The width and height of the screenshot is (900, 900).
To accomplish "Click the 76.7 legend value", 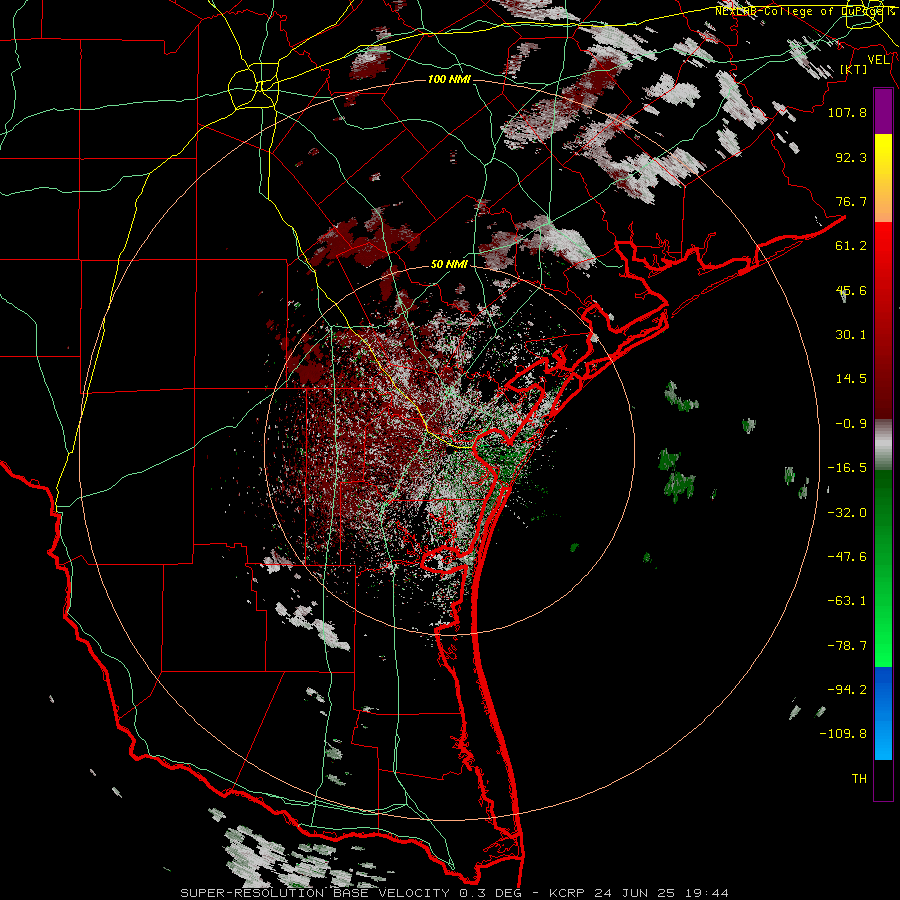I will [x=851, y=201].
